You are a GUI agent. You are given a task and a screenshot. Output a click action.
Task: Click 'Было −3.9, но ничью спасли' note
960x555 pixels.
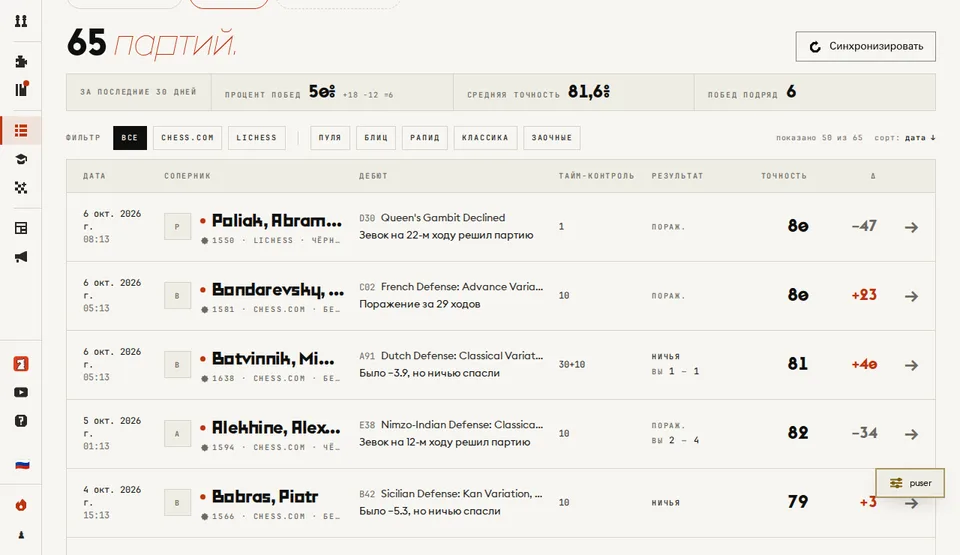point(429,373)
